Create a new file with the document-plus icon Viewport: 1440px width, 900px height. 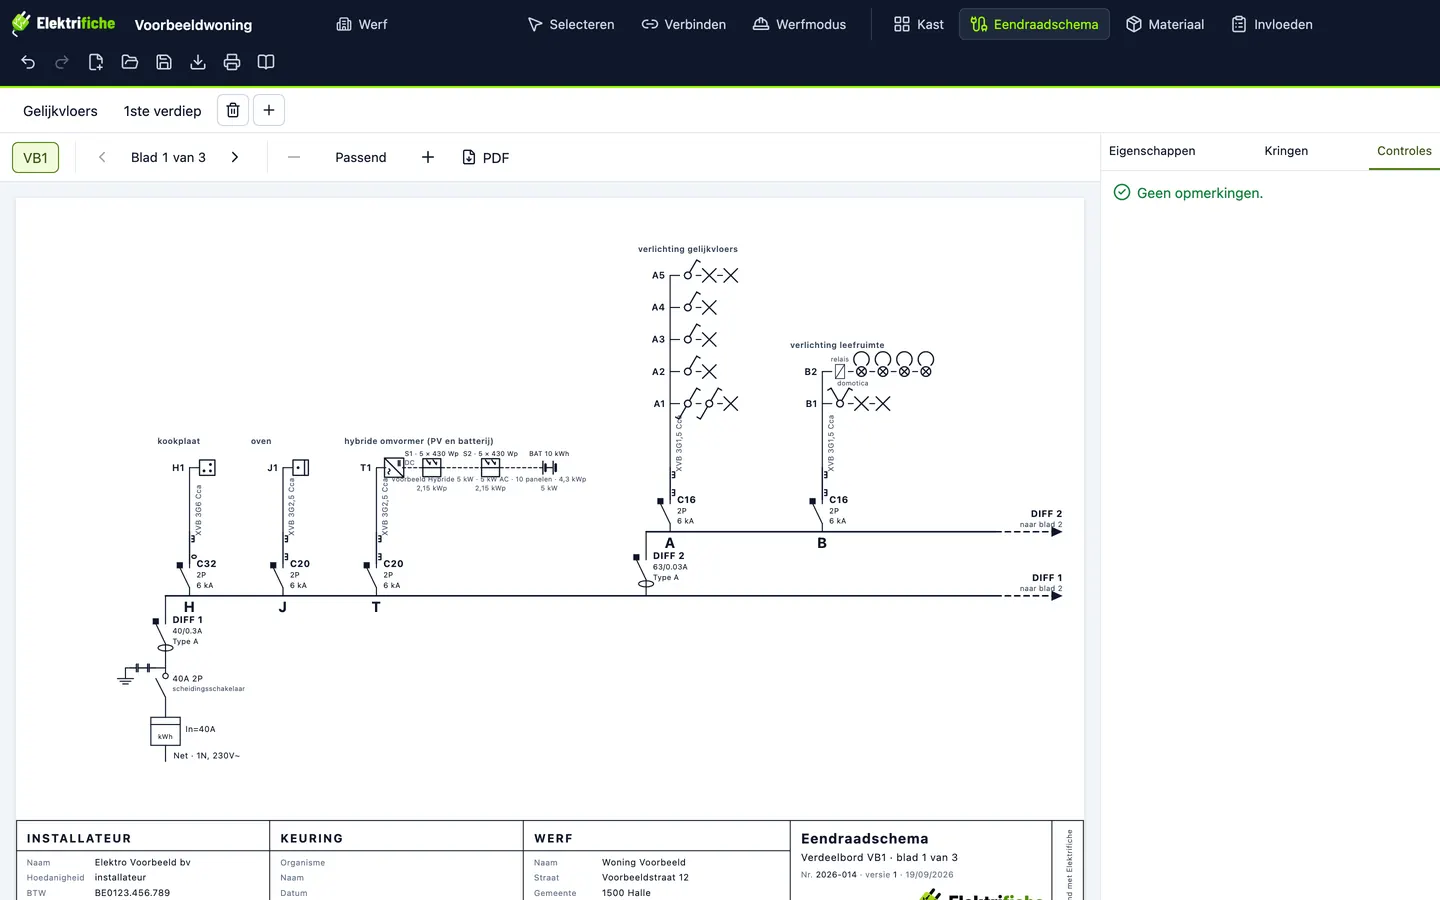[96, 62]
